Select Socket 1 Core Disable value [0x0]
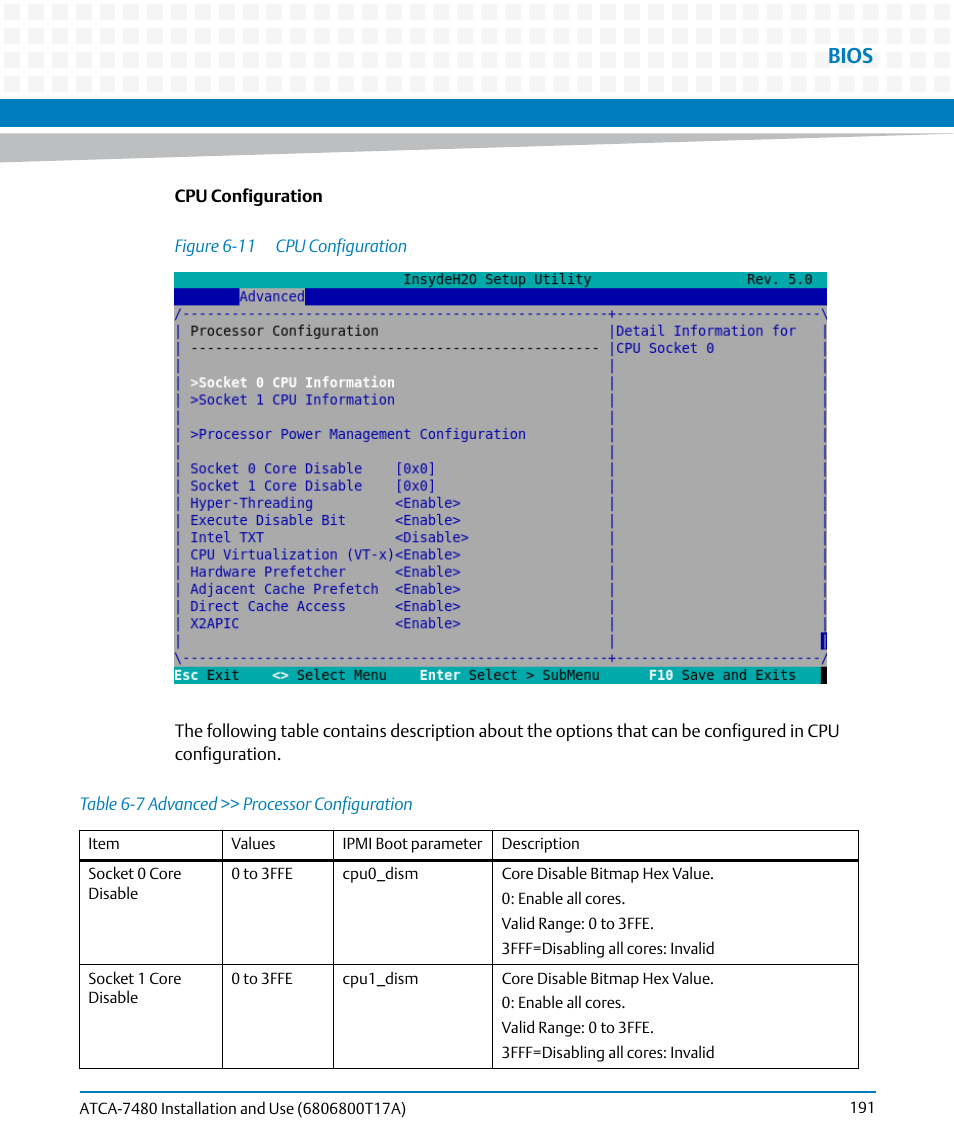Image resolution: width=954 pixels, height=1145 pixels. point(415,486)
